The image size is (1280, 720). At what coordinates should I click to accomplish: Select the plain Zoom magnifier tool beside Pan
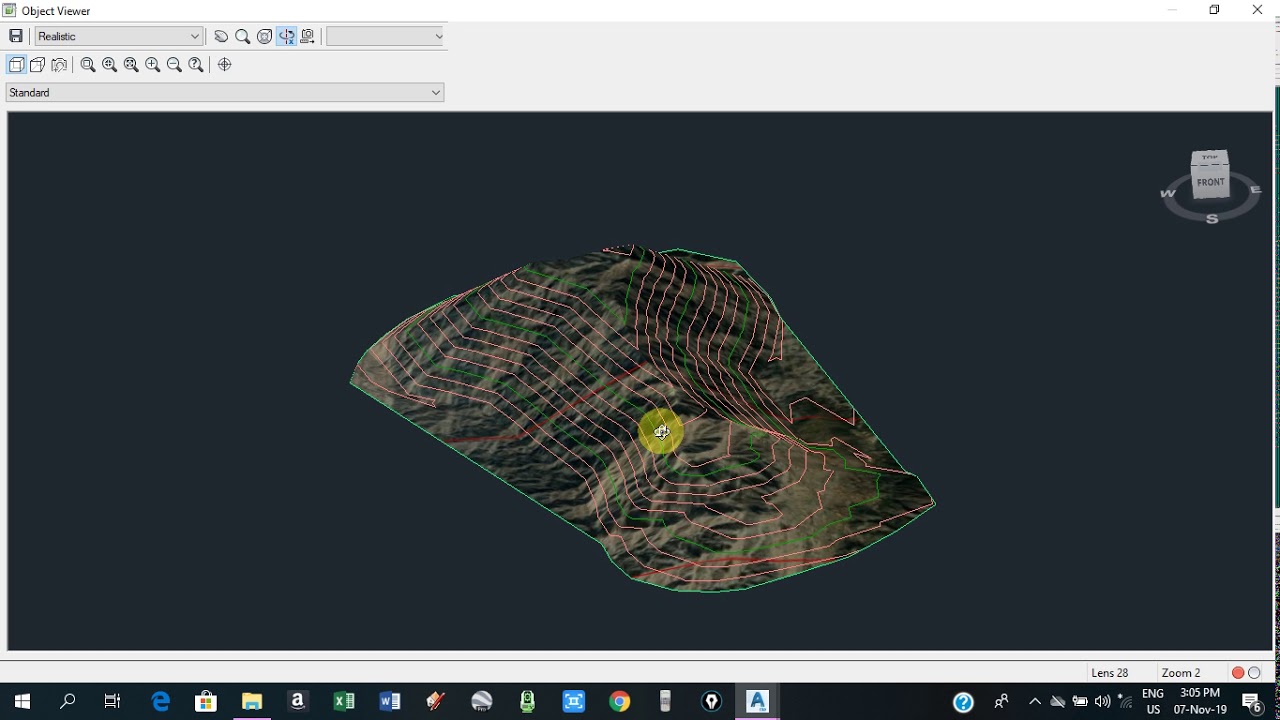click(x=242, y=36)
